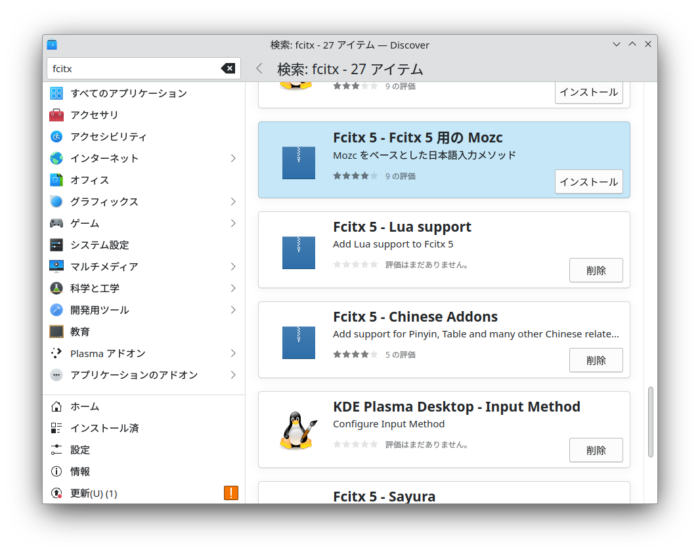Remove Fcitx 5 Chinese Addons
This screenshot has width=700, height=554.
click(596, 360)
